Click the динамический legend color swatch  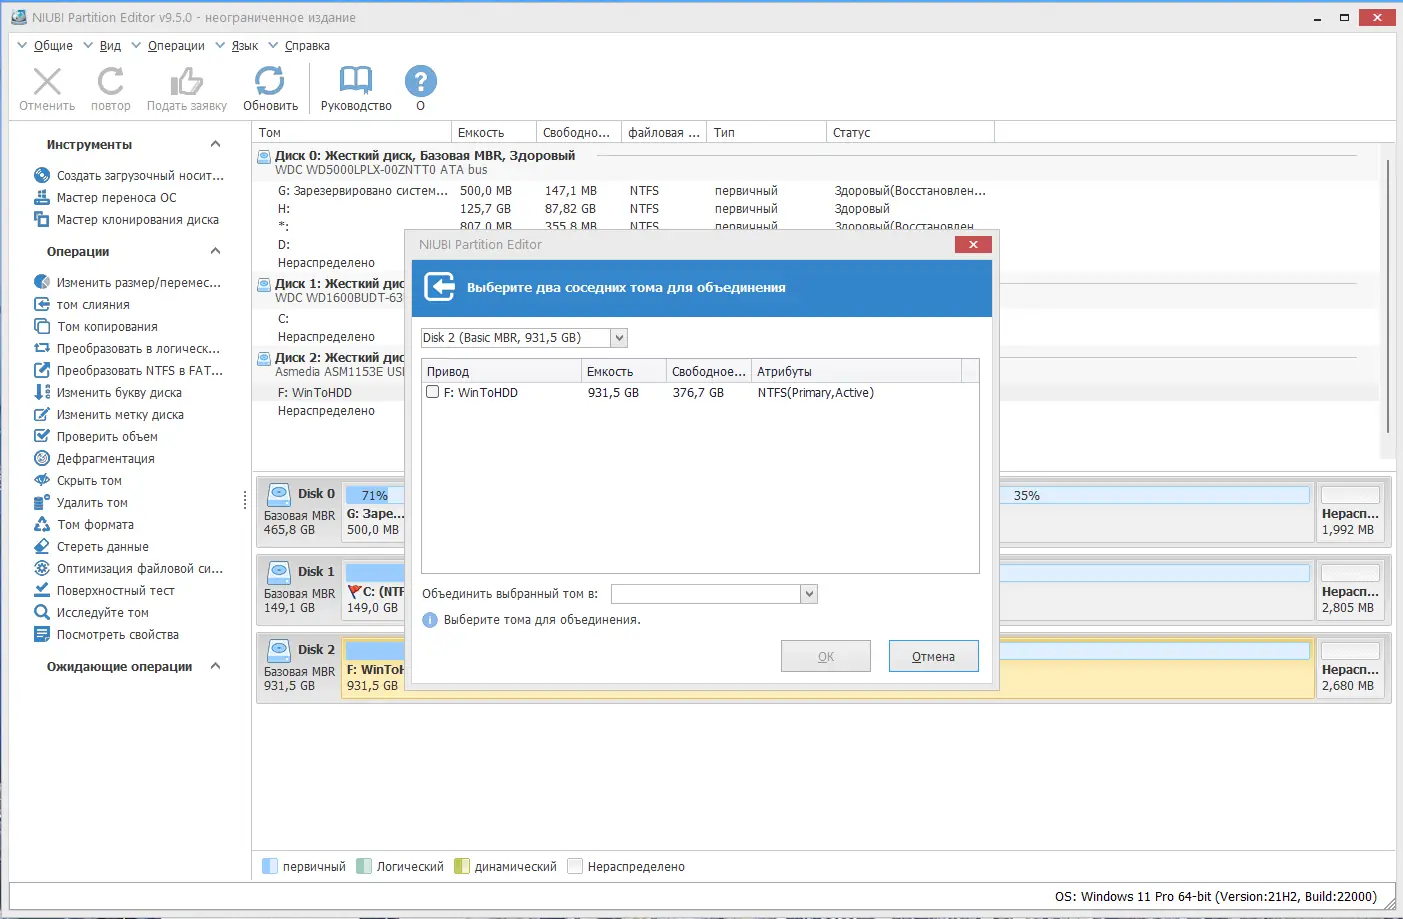click(x=461, y=866)
